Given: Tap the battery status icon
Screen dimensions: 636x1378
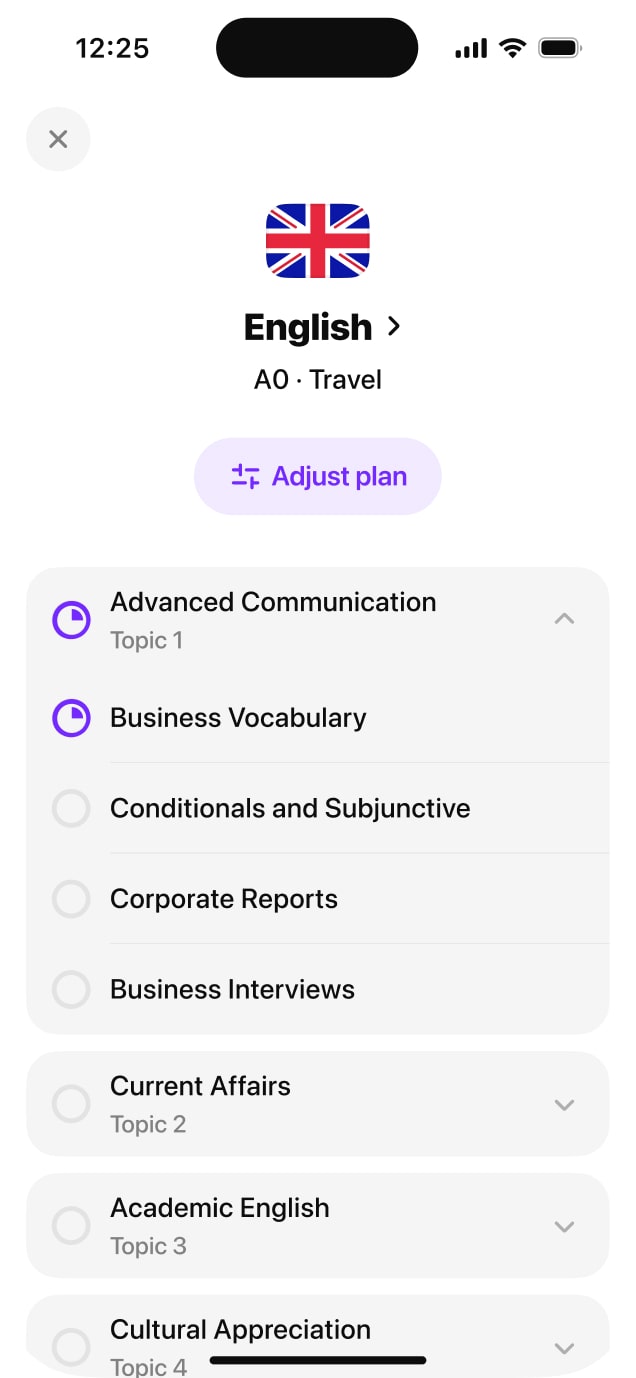Looking at the screenshot, I should [559, 48].
